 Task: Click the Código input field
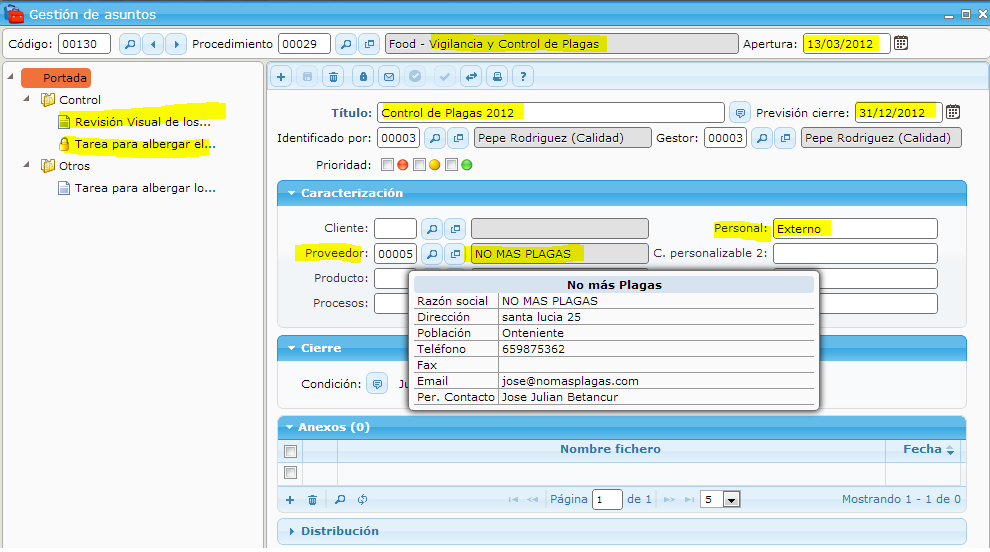[x=85, y=44]
